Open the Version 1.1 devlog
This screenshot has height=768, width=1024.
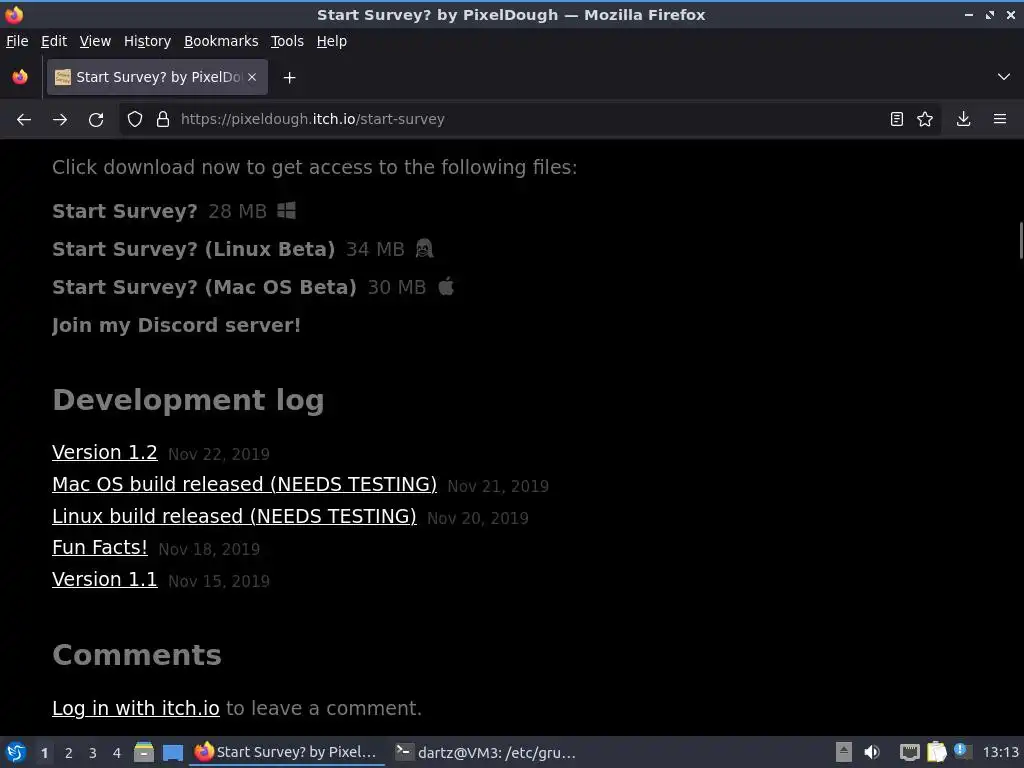pyautogui.click(x=104, y=579)
